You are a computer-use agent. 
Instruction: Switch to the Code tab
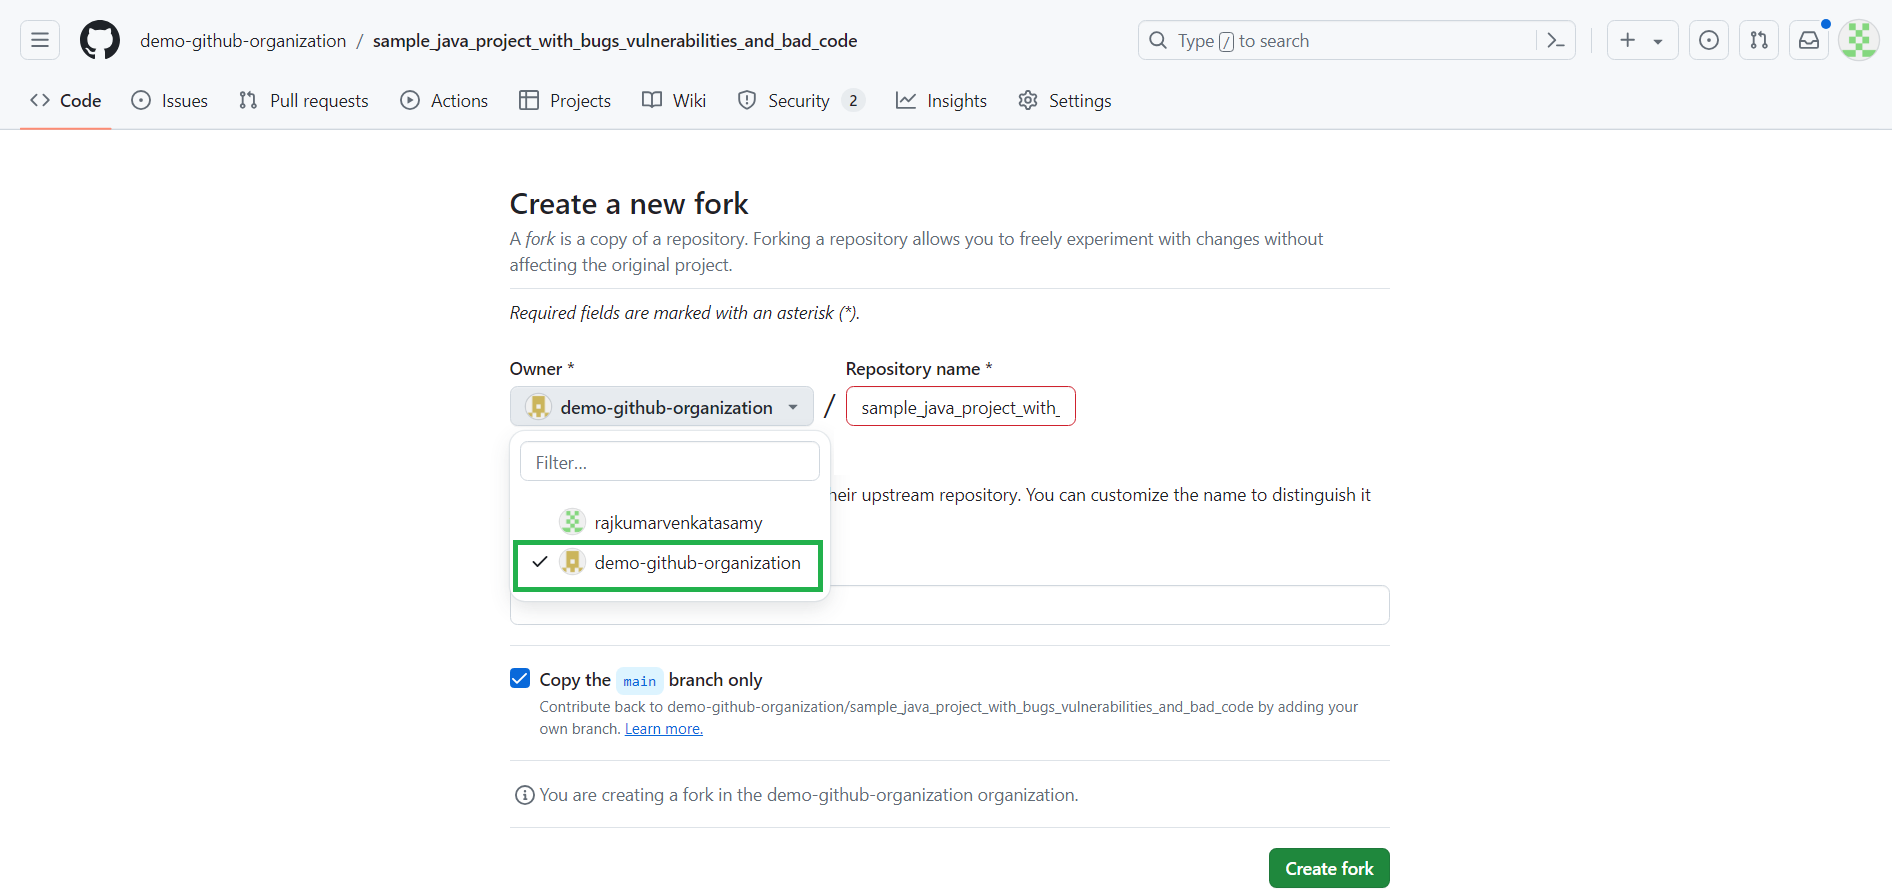(x=66, y=100)
